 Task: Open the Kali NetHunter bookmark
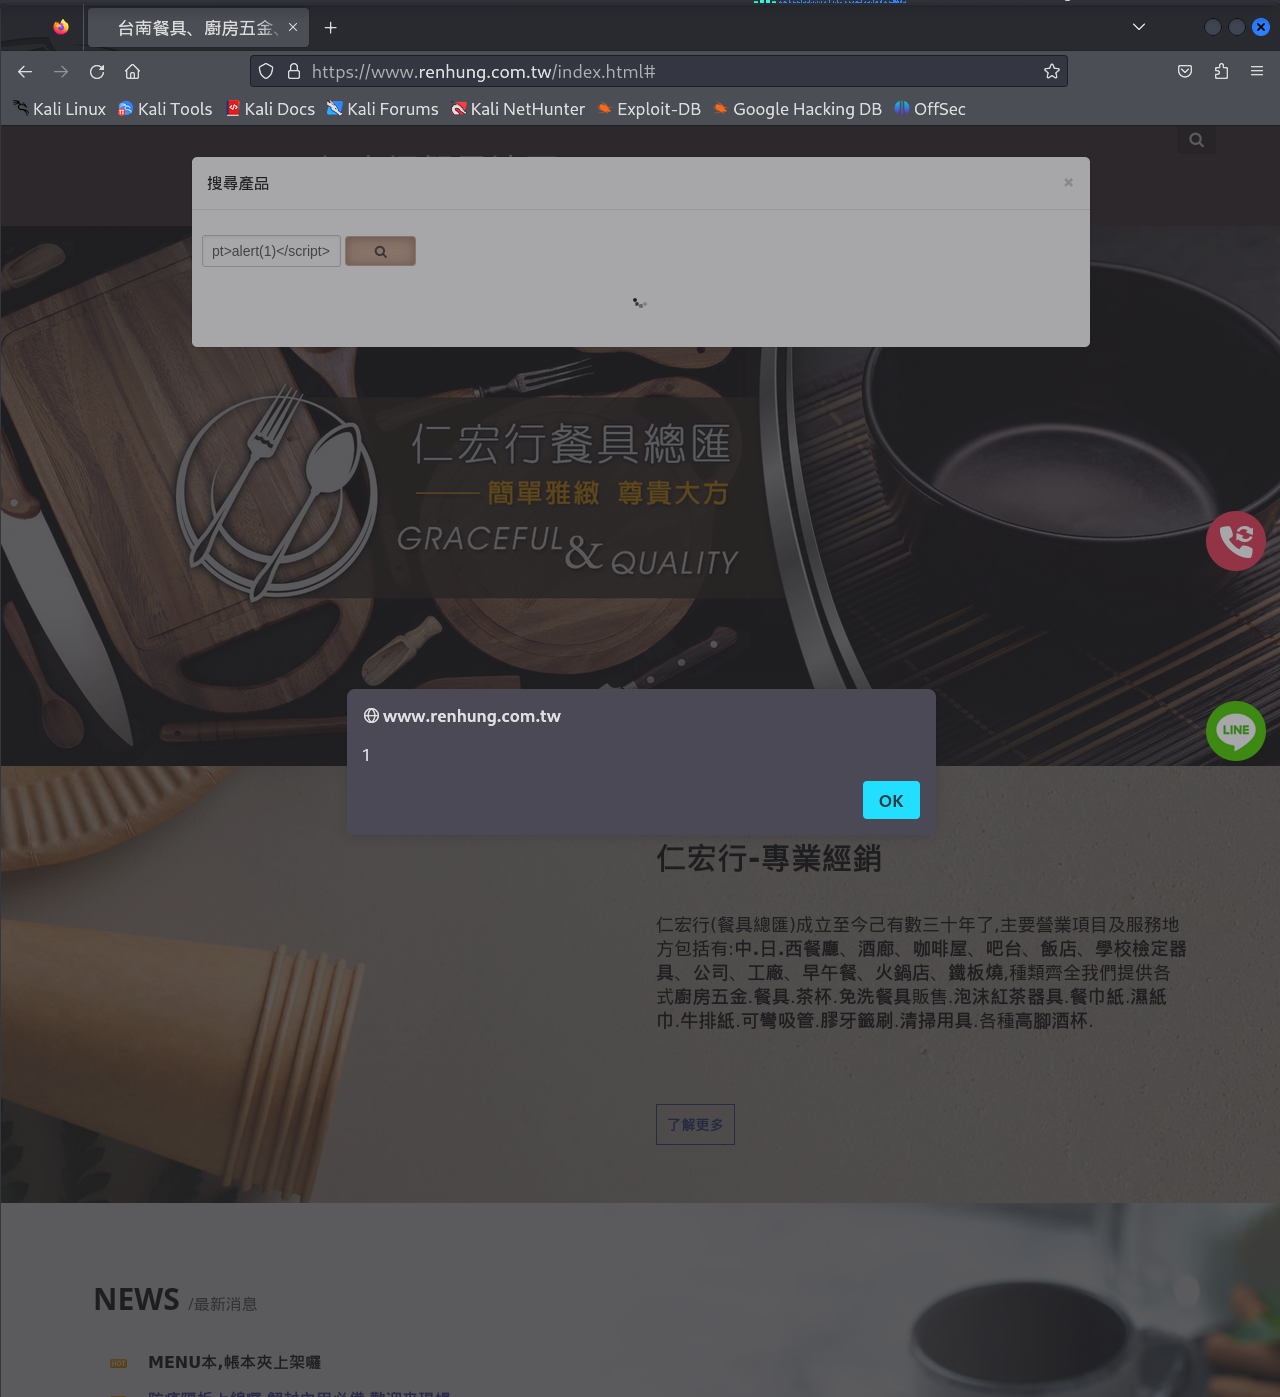point(518,109)
